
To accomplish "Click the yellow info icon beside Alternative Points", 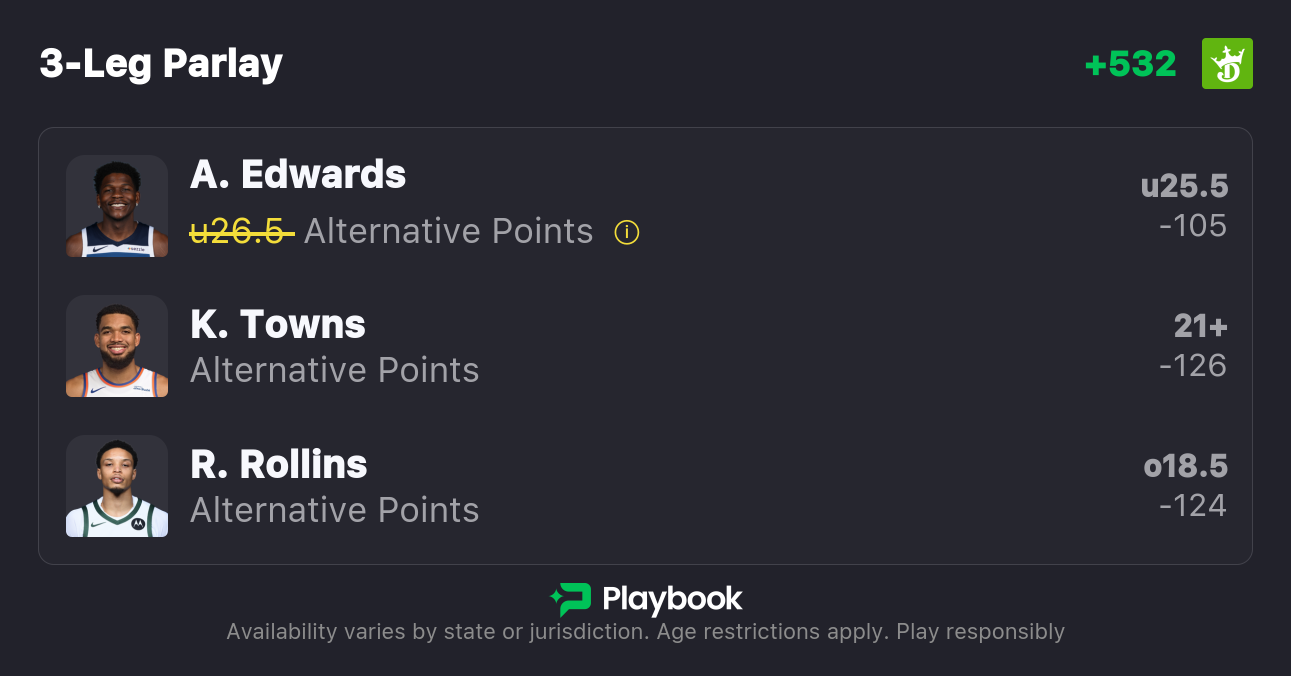I will point(627,233).
